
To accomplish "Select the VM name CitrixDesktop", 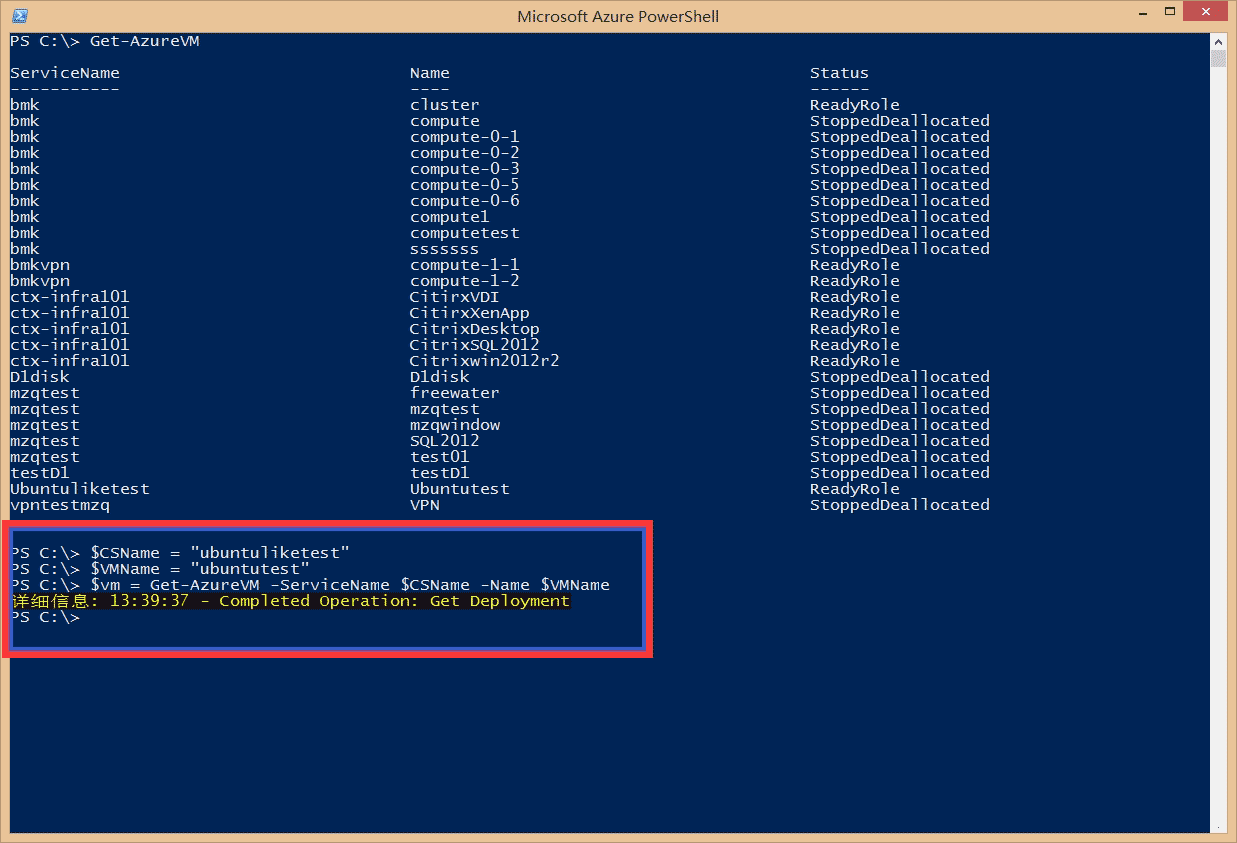I will click(475, 329).
